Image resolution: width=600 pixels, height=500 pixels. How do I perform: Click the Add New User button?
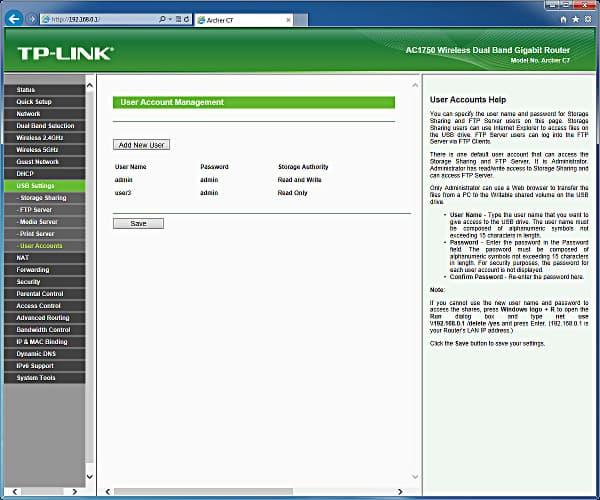pos(142,145)
